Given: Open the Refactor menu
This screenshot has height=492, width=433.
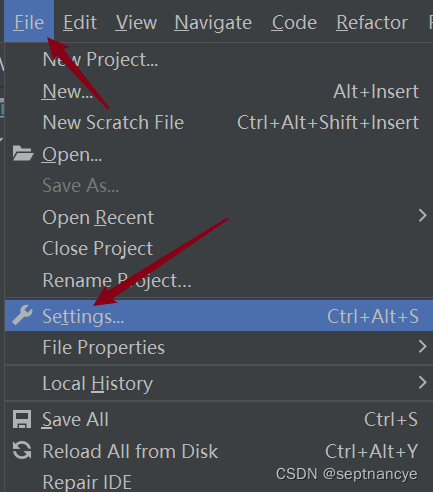Looking at the screenshot, I should pyautogui.click(x=372, y=22).
